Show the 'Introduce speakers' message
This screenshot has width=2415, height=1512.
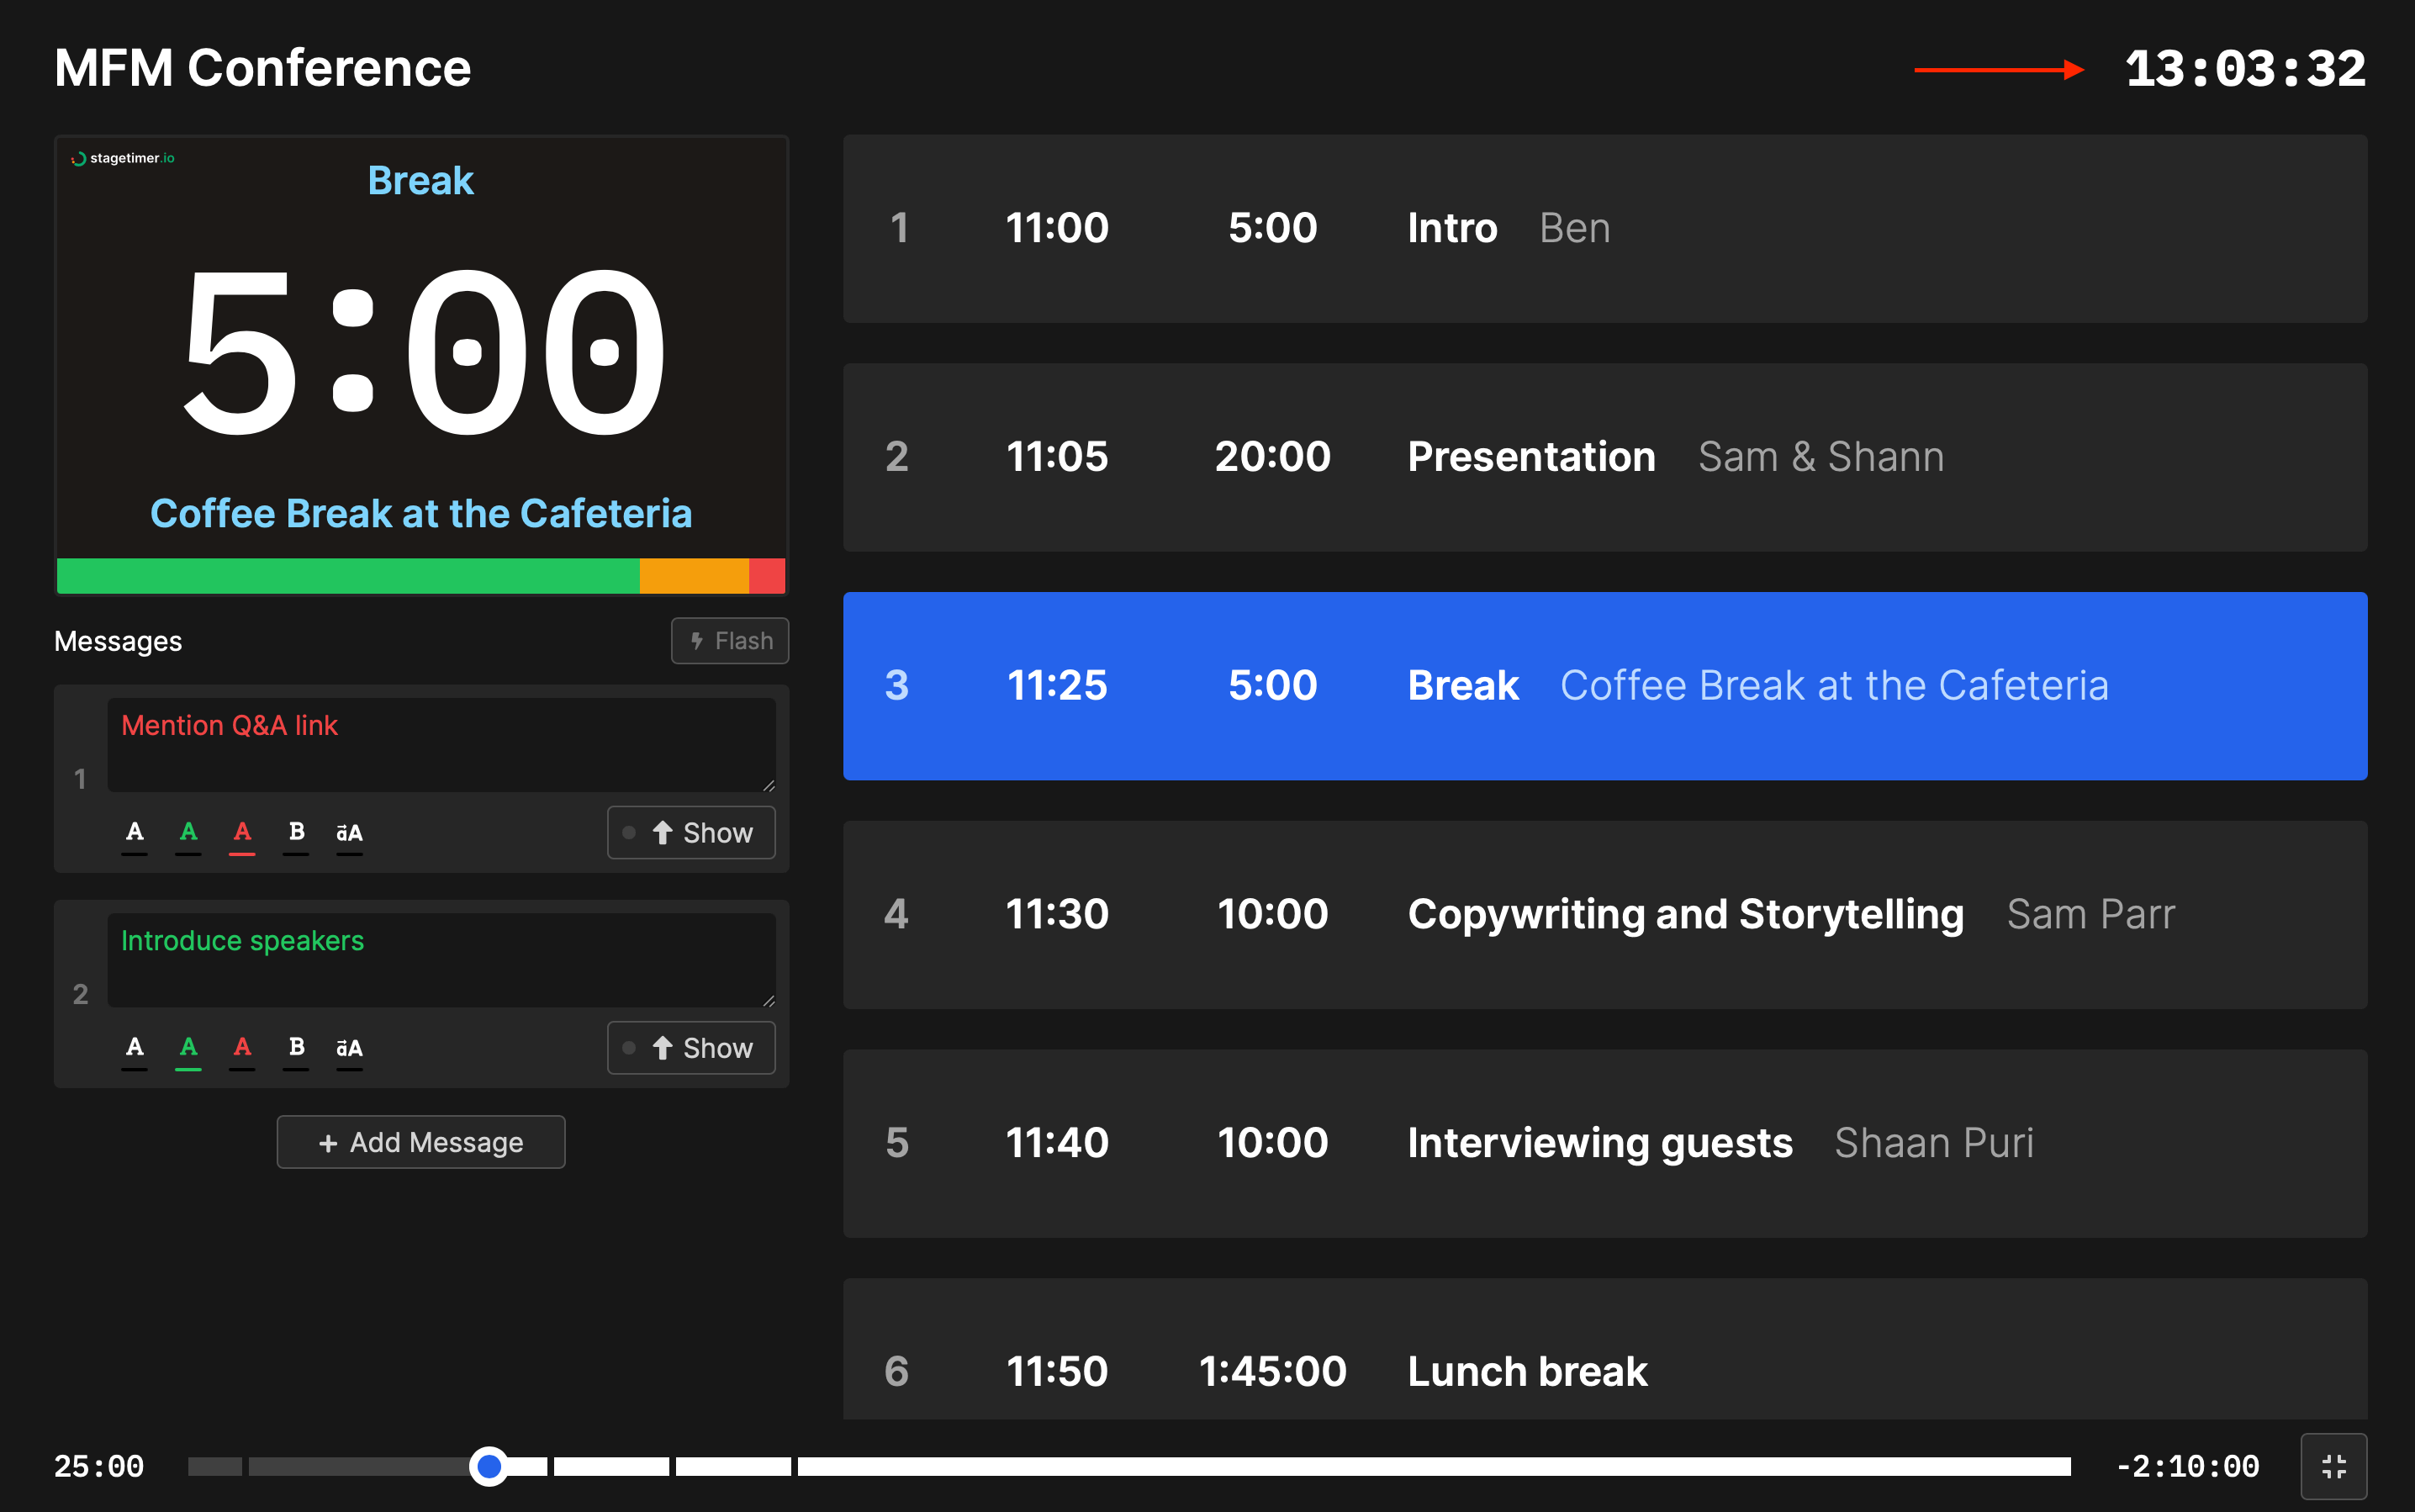(691, 1047)
